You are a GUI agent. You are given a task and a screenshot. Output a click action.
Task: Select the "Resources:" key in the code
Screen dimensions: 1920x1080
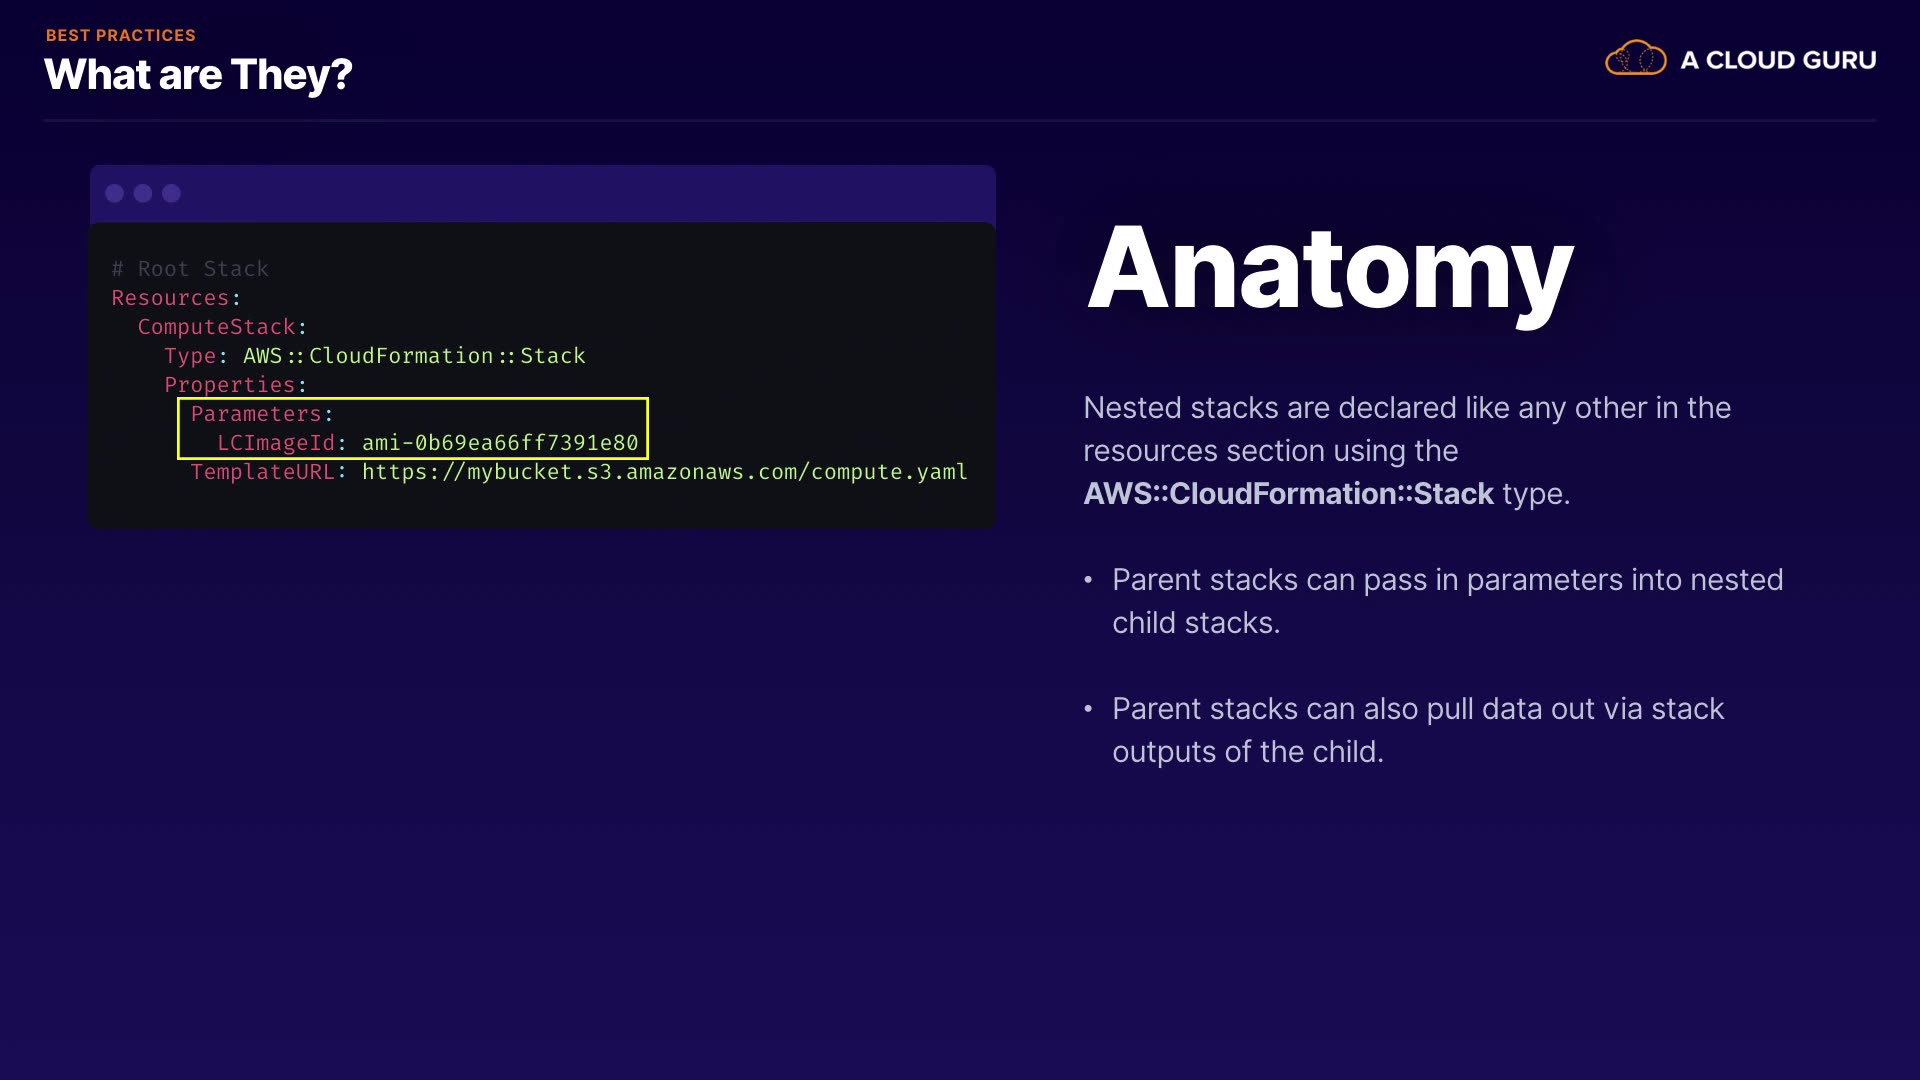[171, 298]
